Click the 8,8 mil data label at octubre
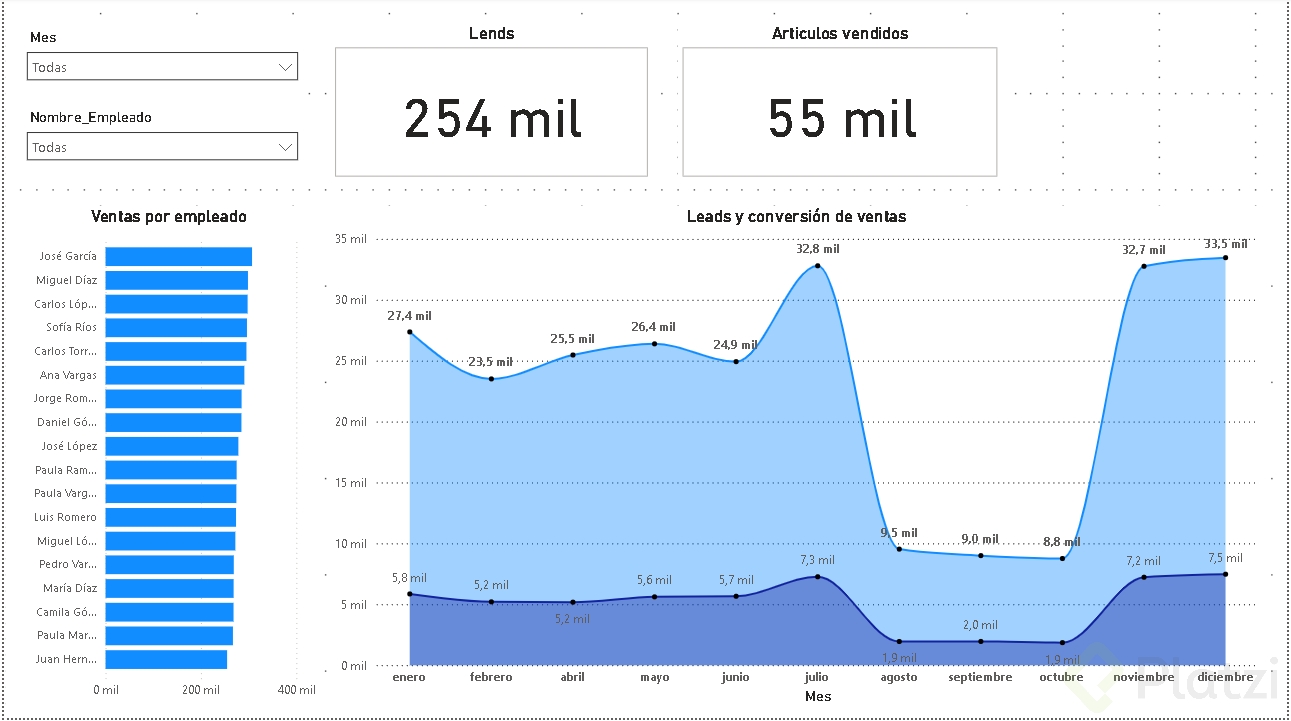The width and height of the screenshot is (1291, 721). (x=1061, y=542)
